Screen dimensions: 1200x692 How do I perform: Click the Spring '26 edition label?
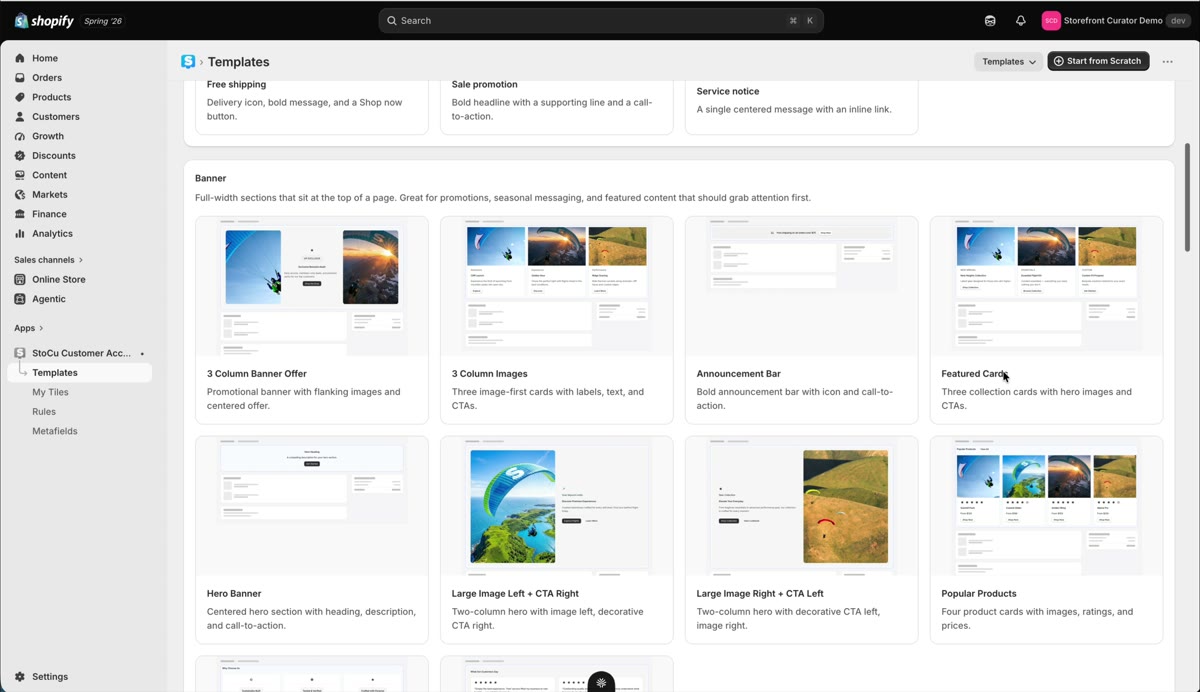pos(103,21)
